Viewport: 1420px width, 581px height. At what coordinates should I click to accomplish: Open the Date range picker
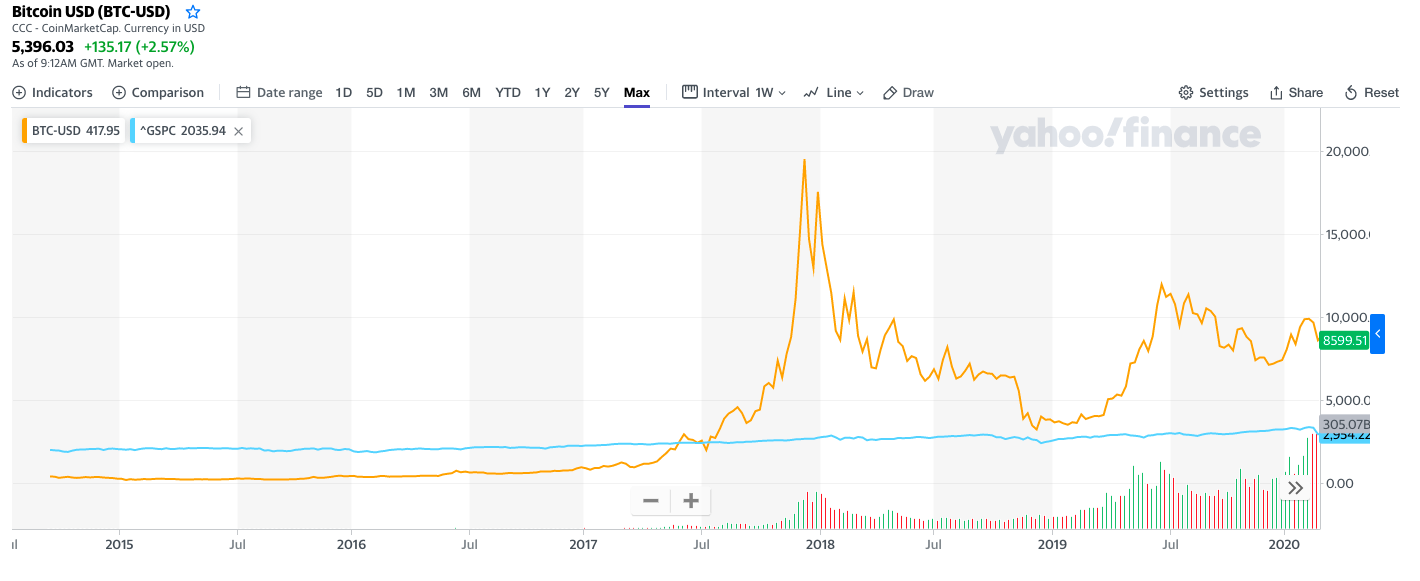(x=279, y=92)
